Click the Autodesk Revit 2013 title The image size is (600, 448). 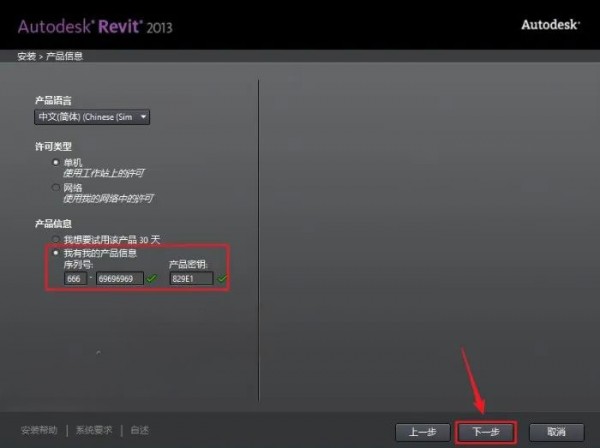point(95,27)
